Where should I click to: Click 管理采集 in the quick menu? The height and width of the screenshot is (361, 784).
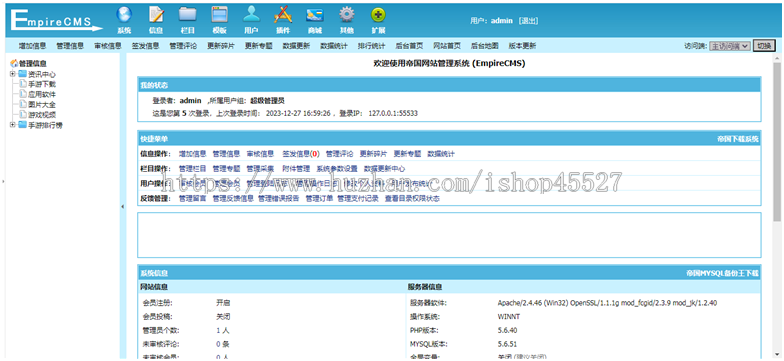tap(260, 168)
